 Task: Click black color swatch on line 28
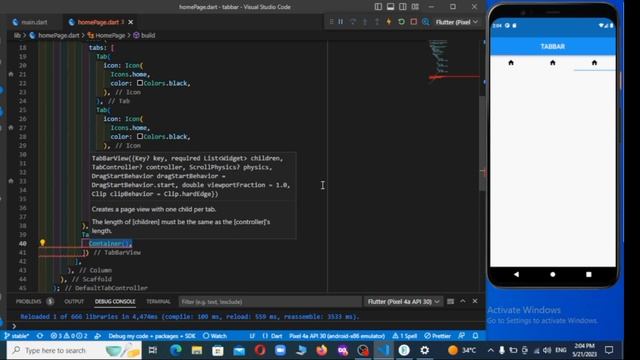[x=140, y=136]
